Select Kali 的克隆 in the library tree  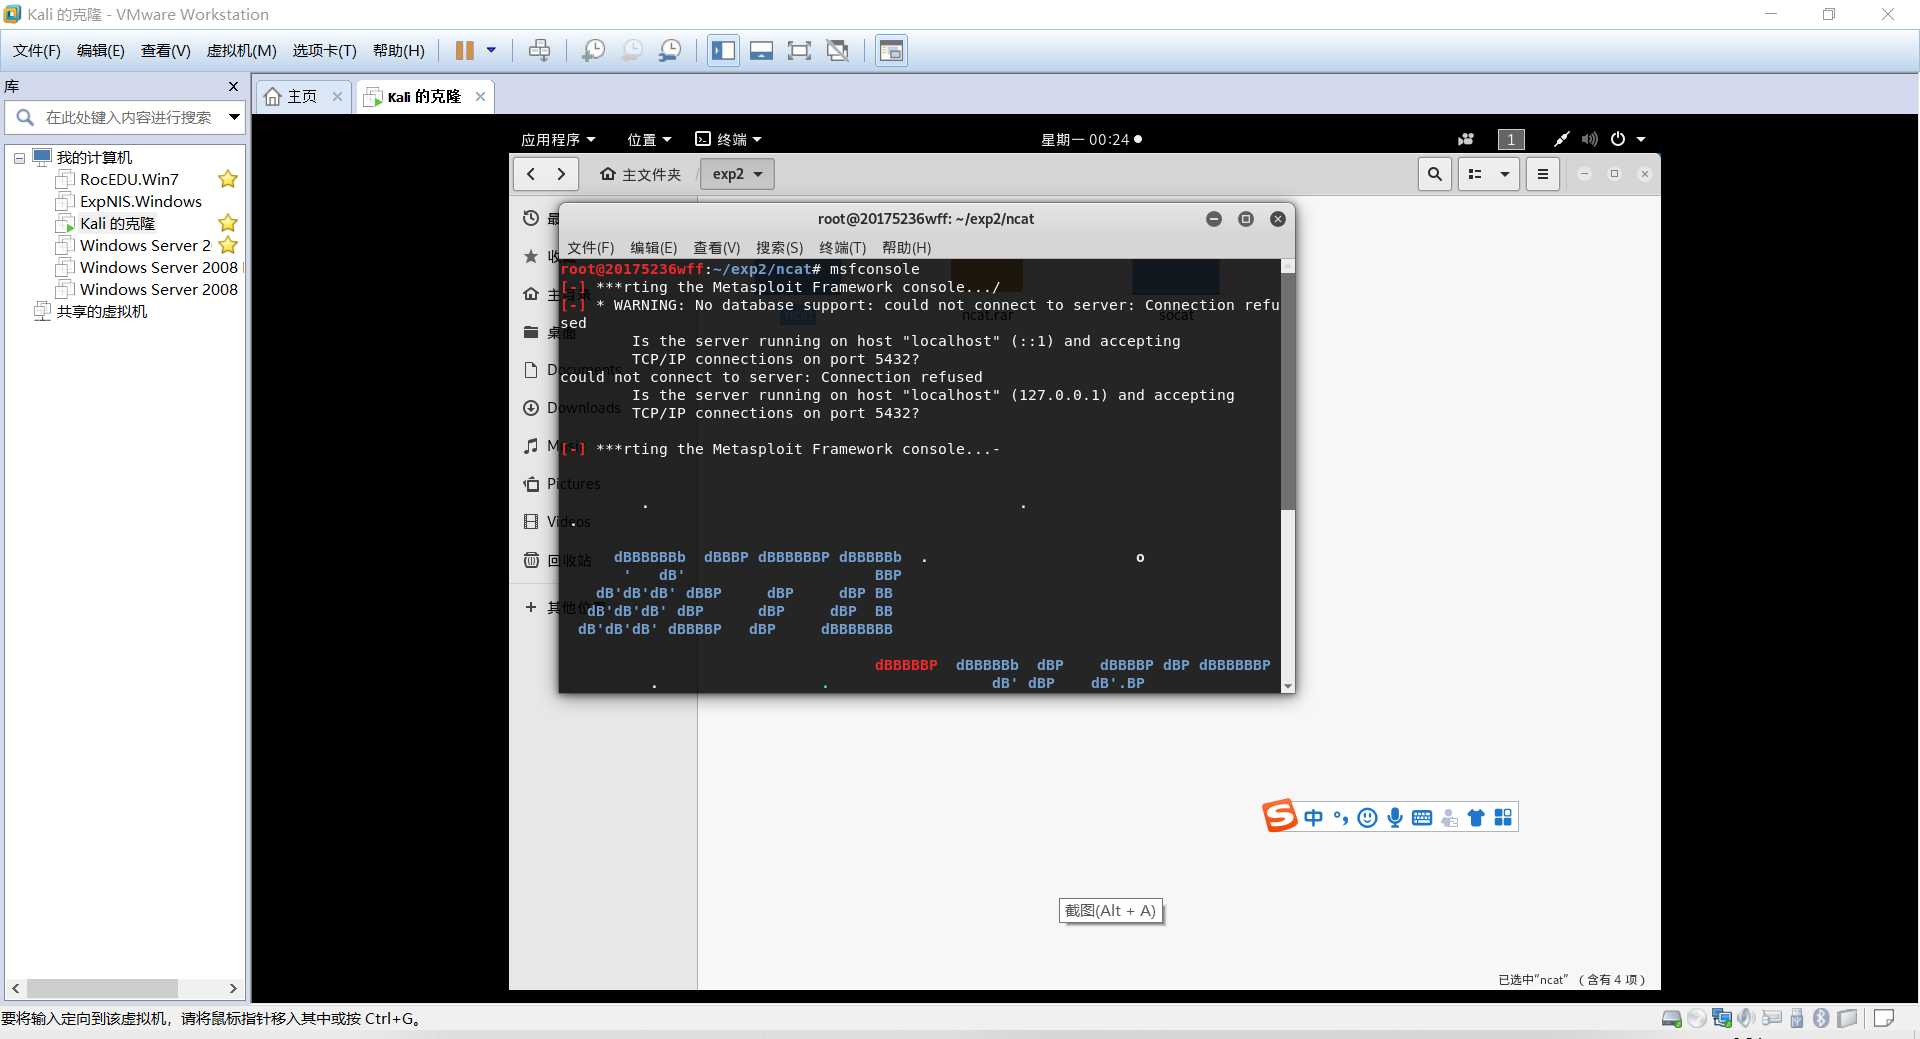pos(117,223)
